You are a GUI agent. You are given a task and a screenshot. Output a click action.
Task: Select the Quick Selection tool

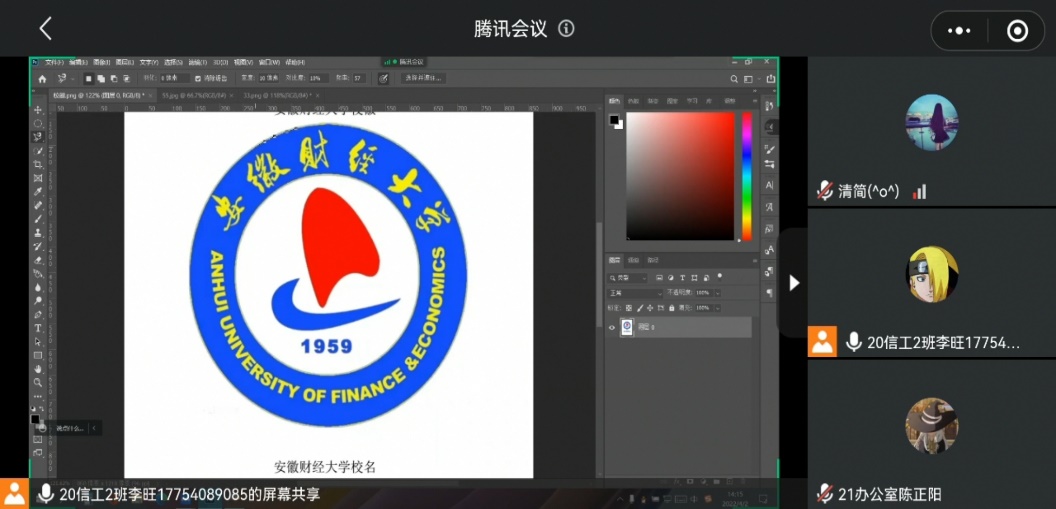coord(38,151)
